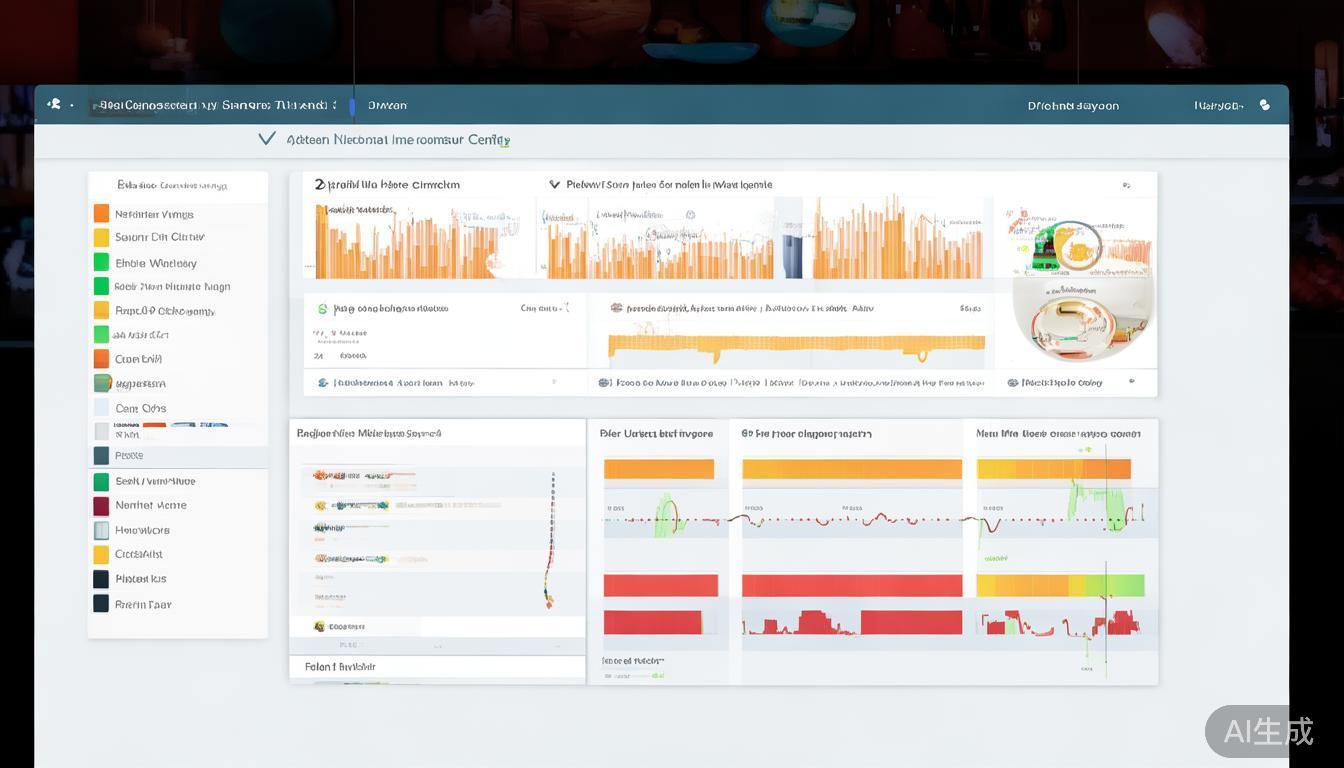Click the small icon in the top chart panel's right corner
The width and height of the screenshot is (1344, 768).
tap(1126, 185)
